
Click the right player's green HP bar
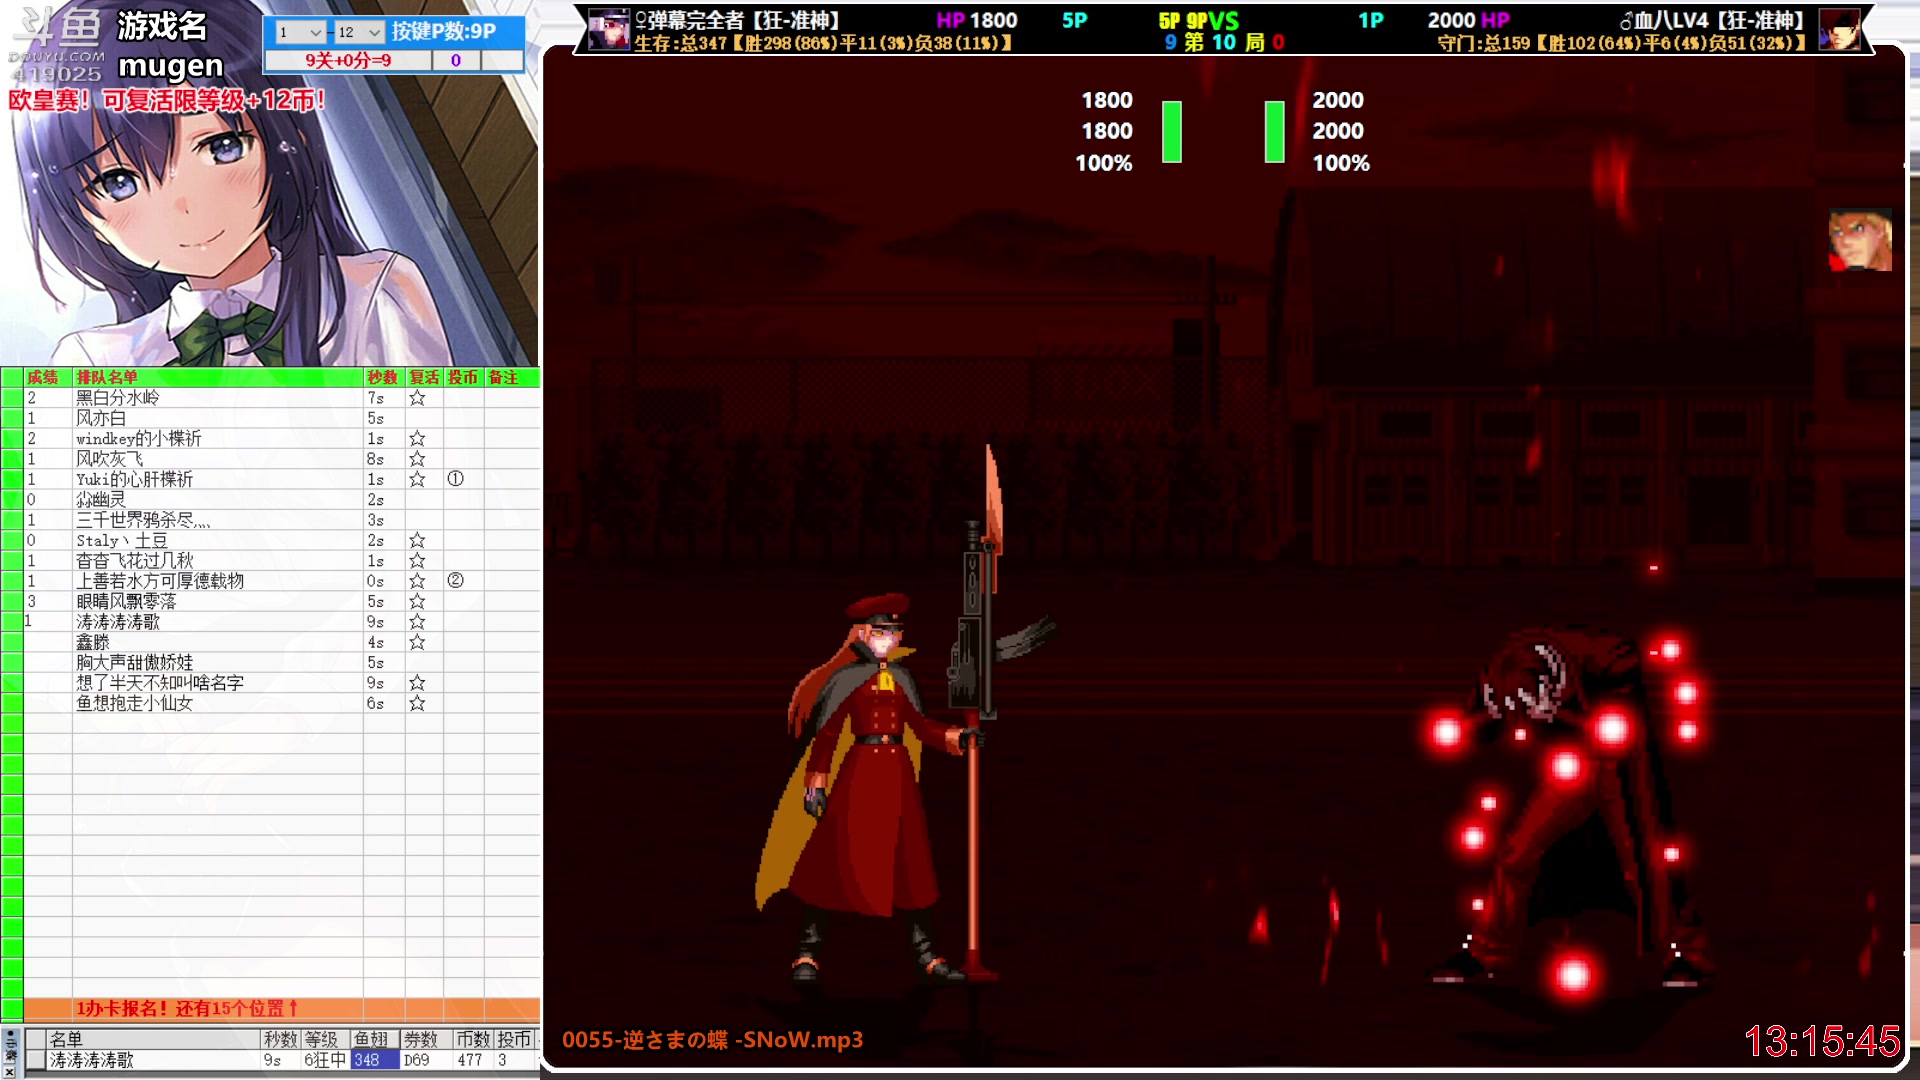pyautogui.click(x=1274, y=131)
